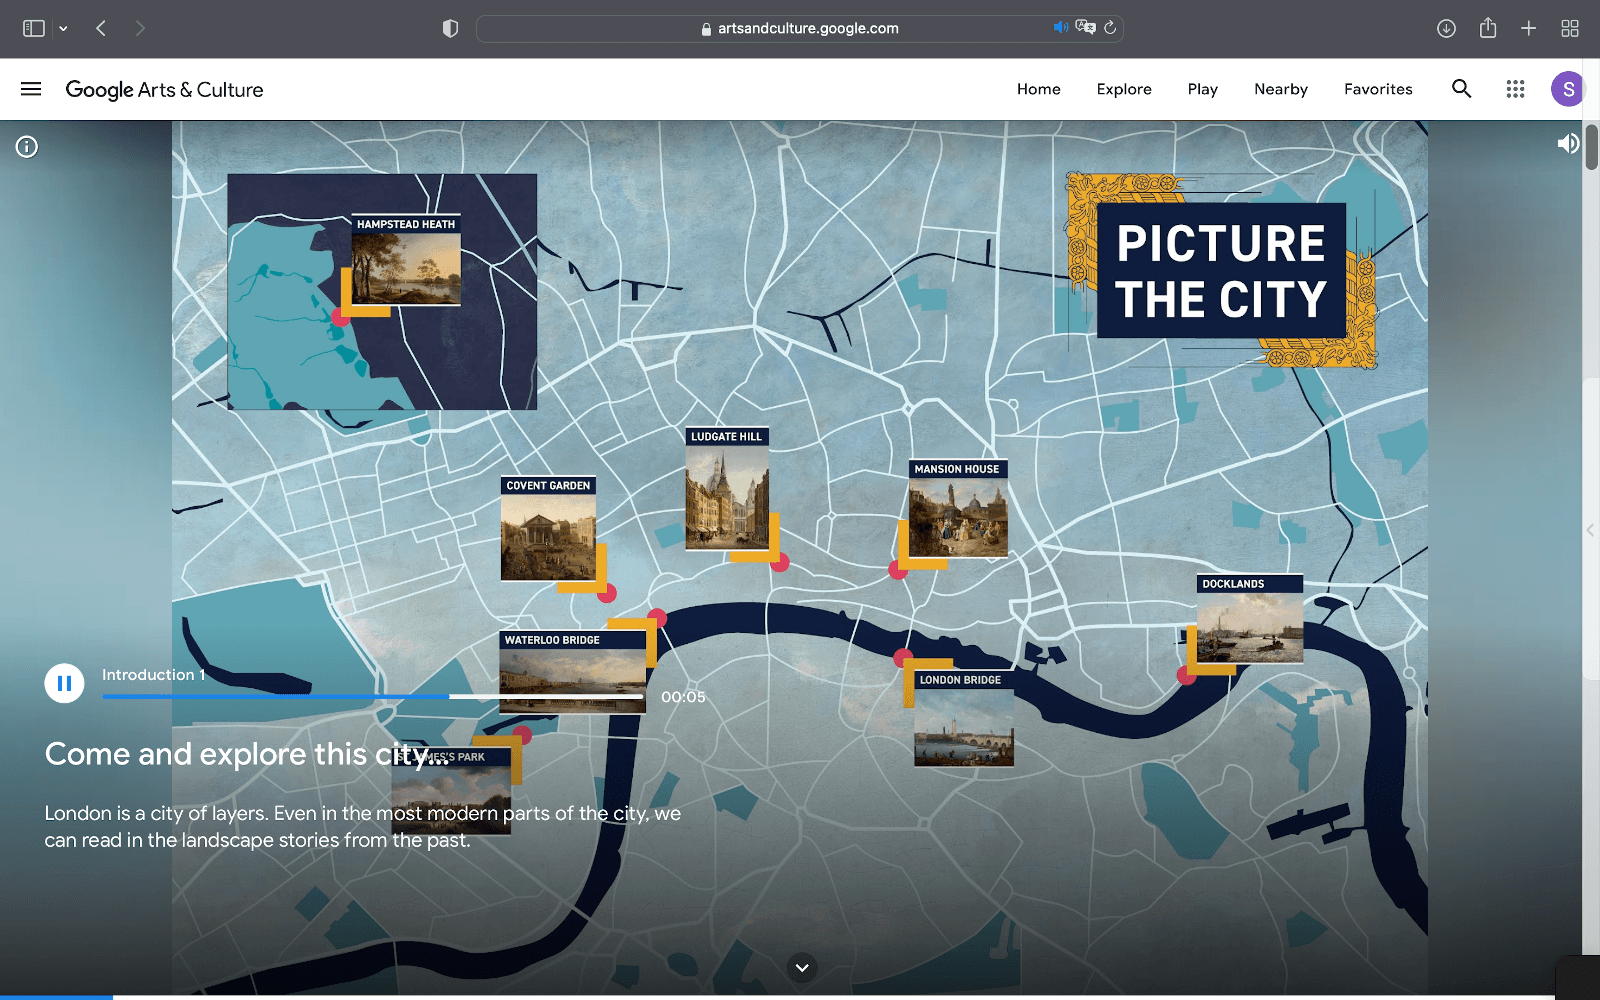Screen dimensions: 1600x1000
Task: Pause the Introduction audio narration
Action: tap(64, 684)
